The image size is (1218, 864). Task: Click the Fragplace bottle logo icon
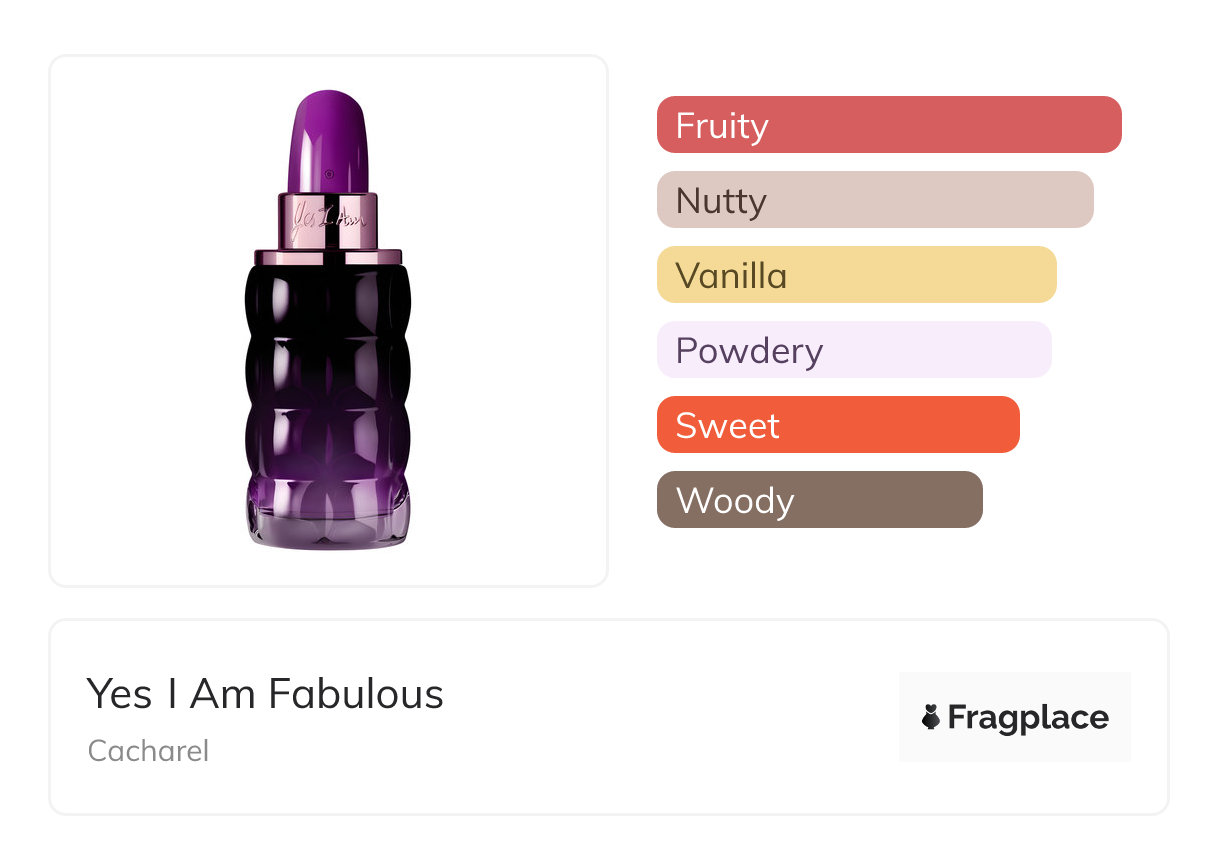(931, 717)
